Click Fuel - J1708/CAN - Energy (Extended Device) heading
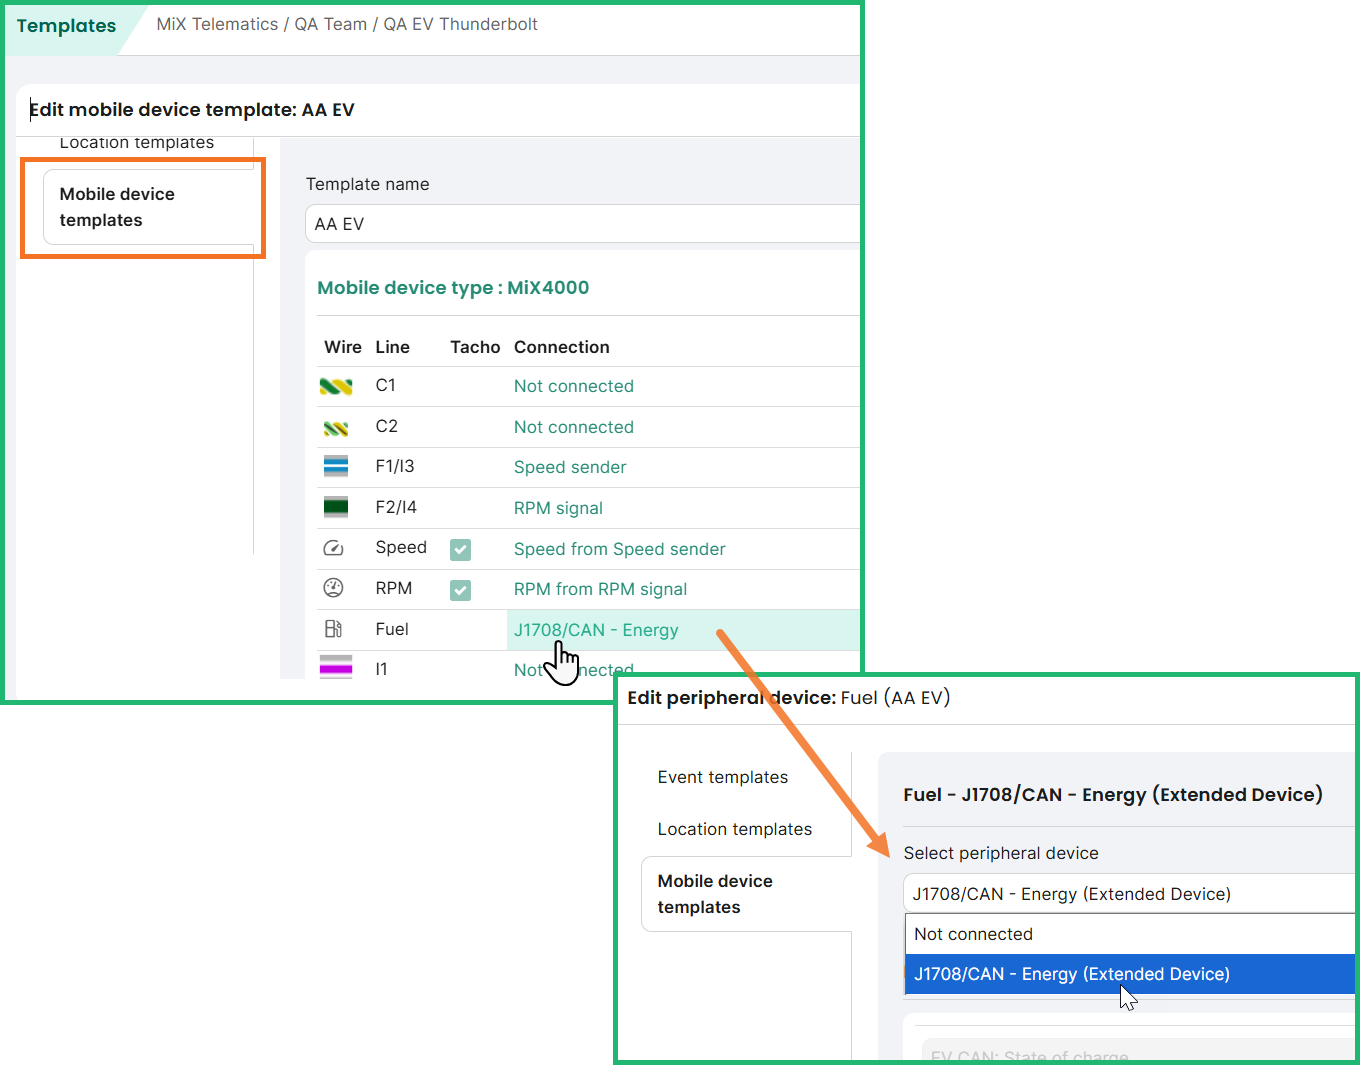1360x1065 pixels. pyautogui.click(x=1113, y=795)
